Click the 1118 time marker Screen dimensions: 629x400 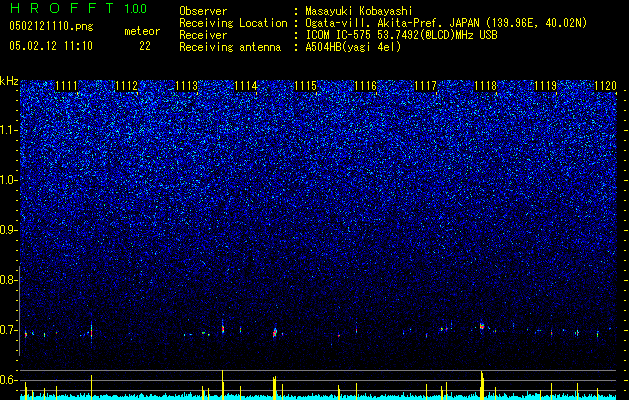(485, 86)
